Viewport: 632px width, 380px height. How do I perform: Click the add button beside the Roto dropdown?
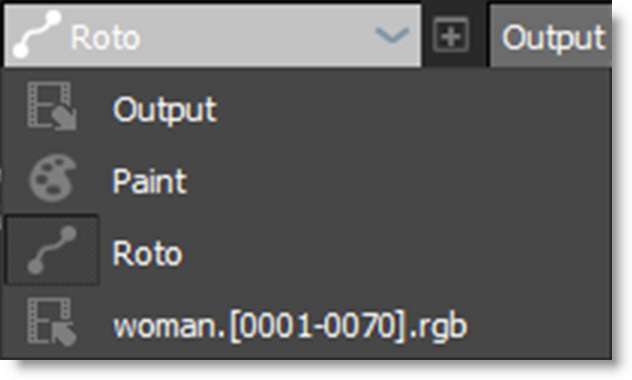[451, 35]
